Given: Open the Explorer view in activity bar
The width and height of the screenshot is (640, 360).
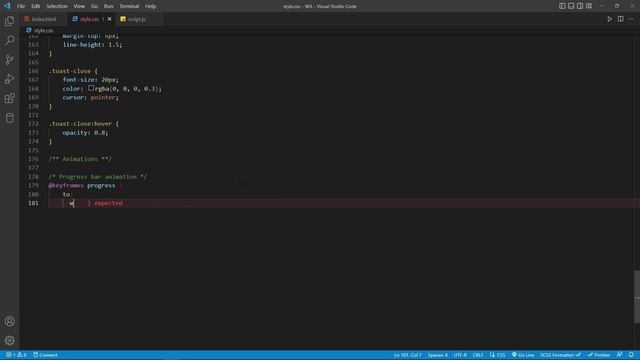Looking at the screenshot, I should coord(9,21).
